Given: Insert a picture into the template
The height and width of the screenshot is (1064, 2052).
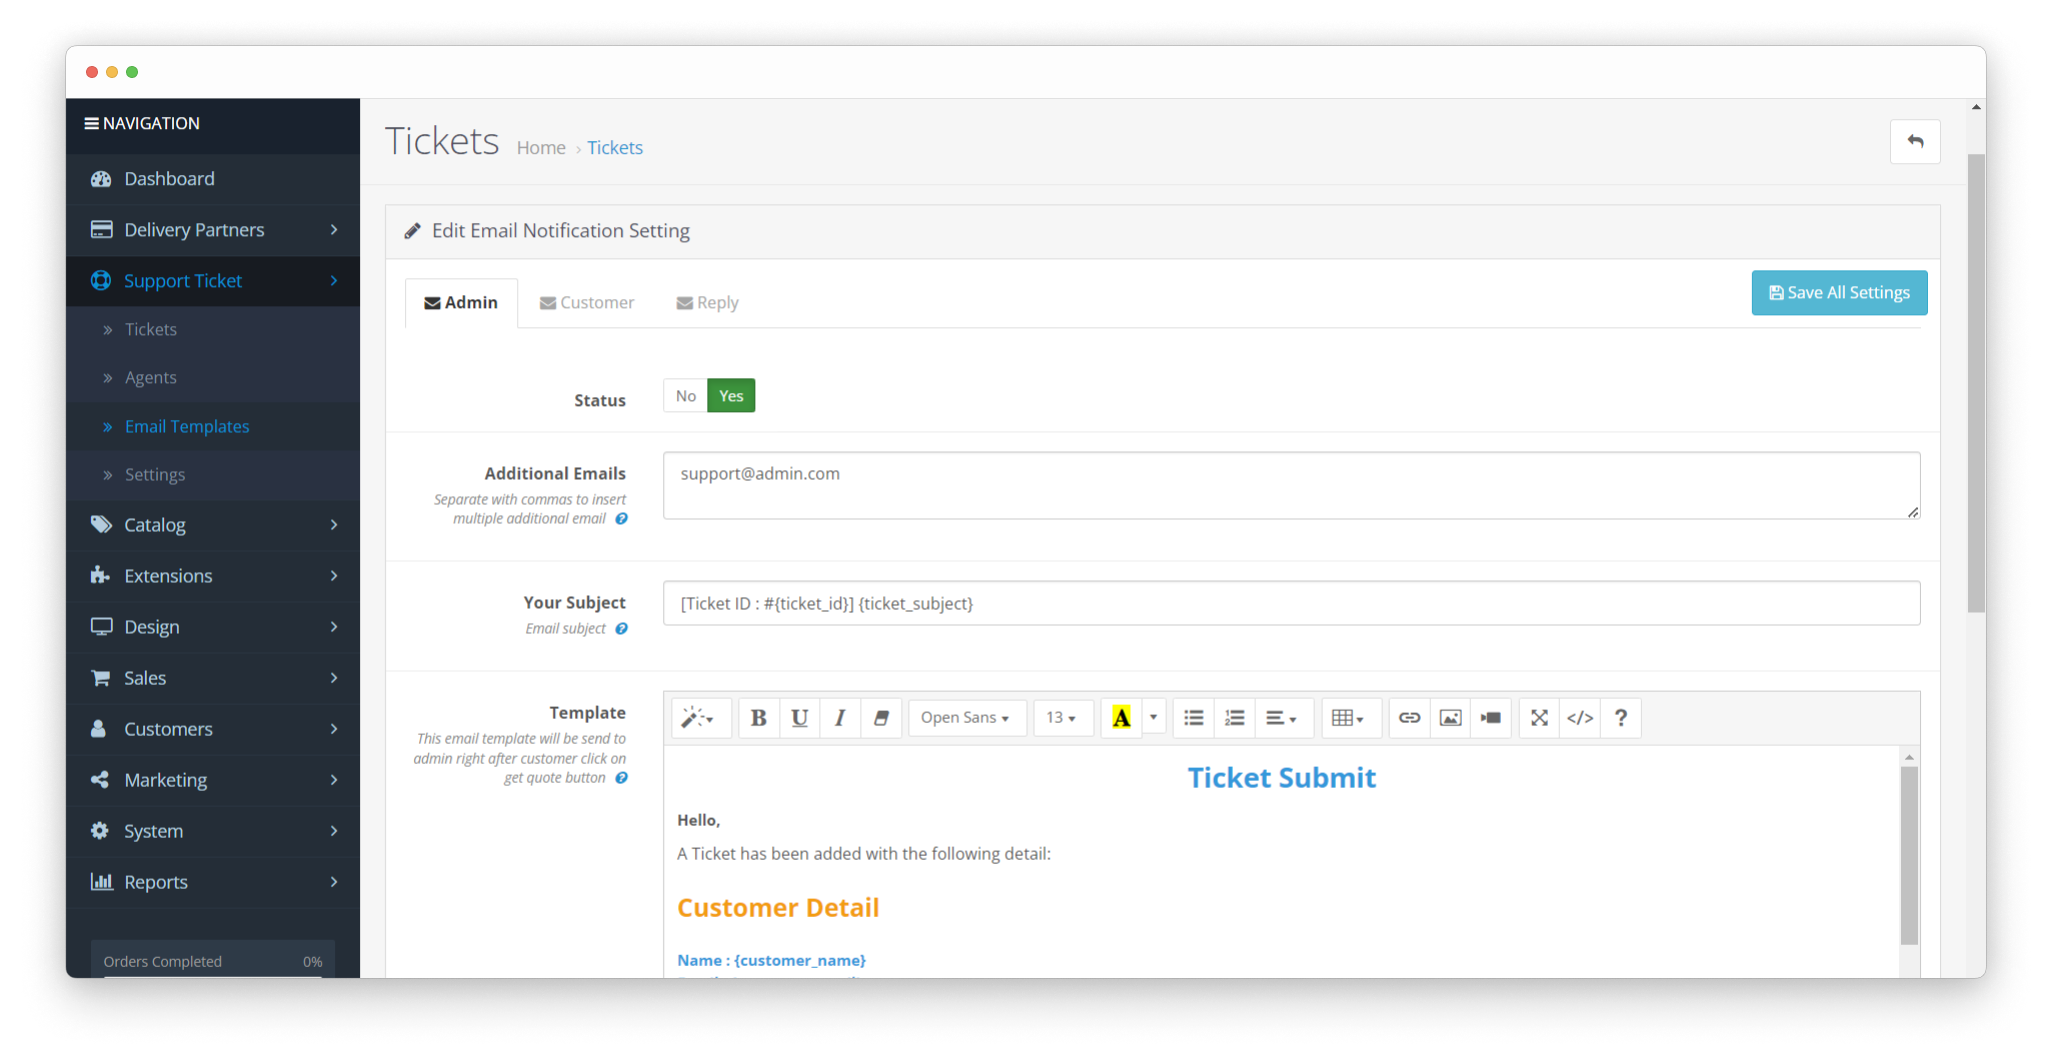Looking at the screenshot, I should [1450, 718].
